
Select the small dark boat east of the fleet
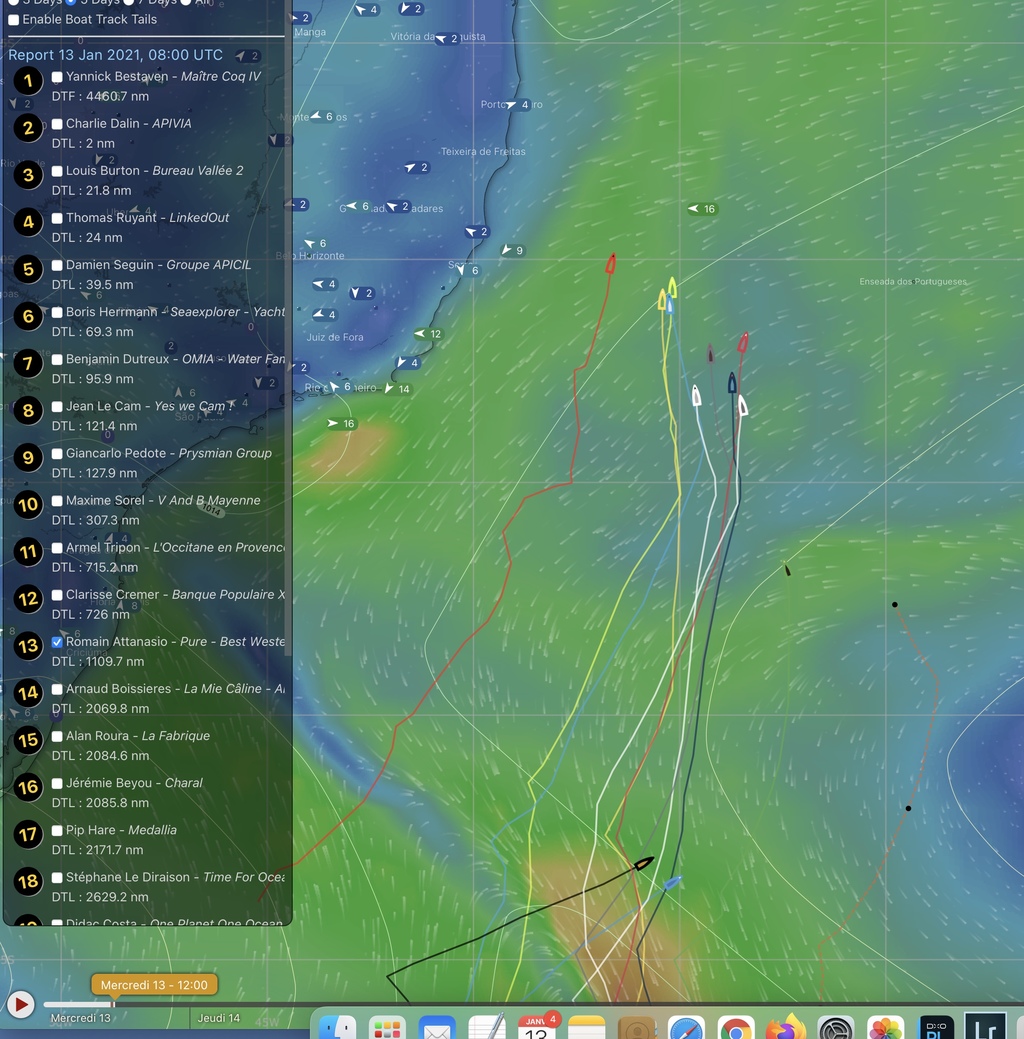787,569
